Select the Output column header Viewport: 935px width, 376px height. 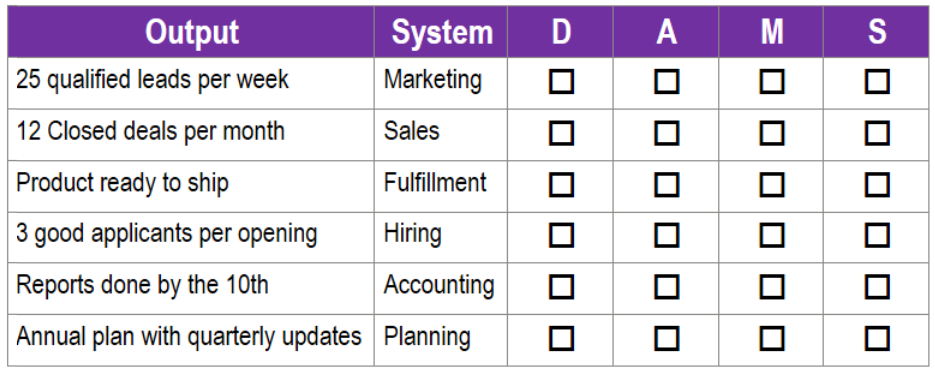click(x=191, y=32)
